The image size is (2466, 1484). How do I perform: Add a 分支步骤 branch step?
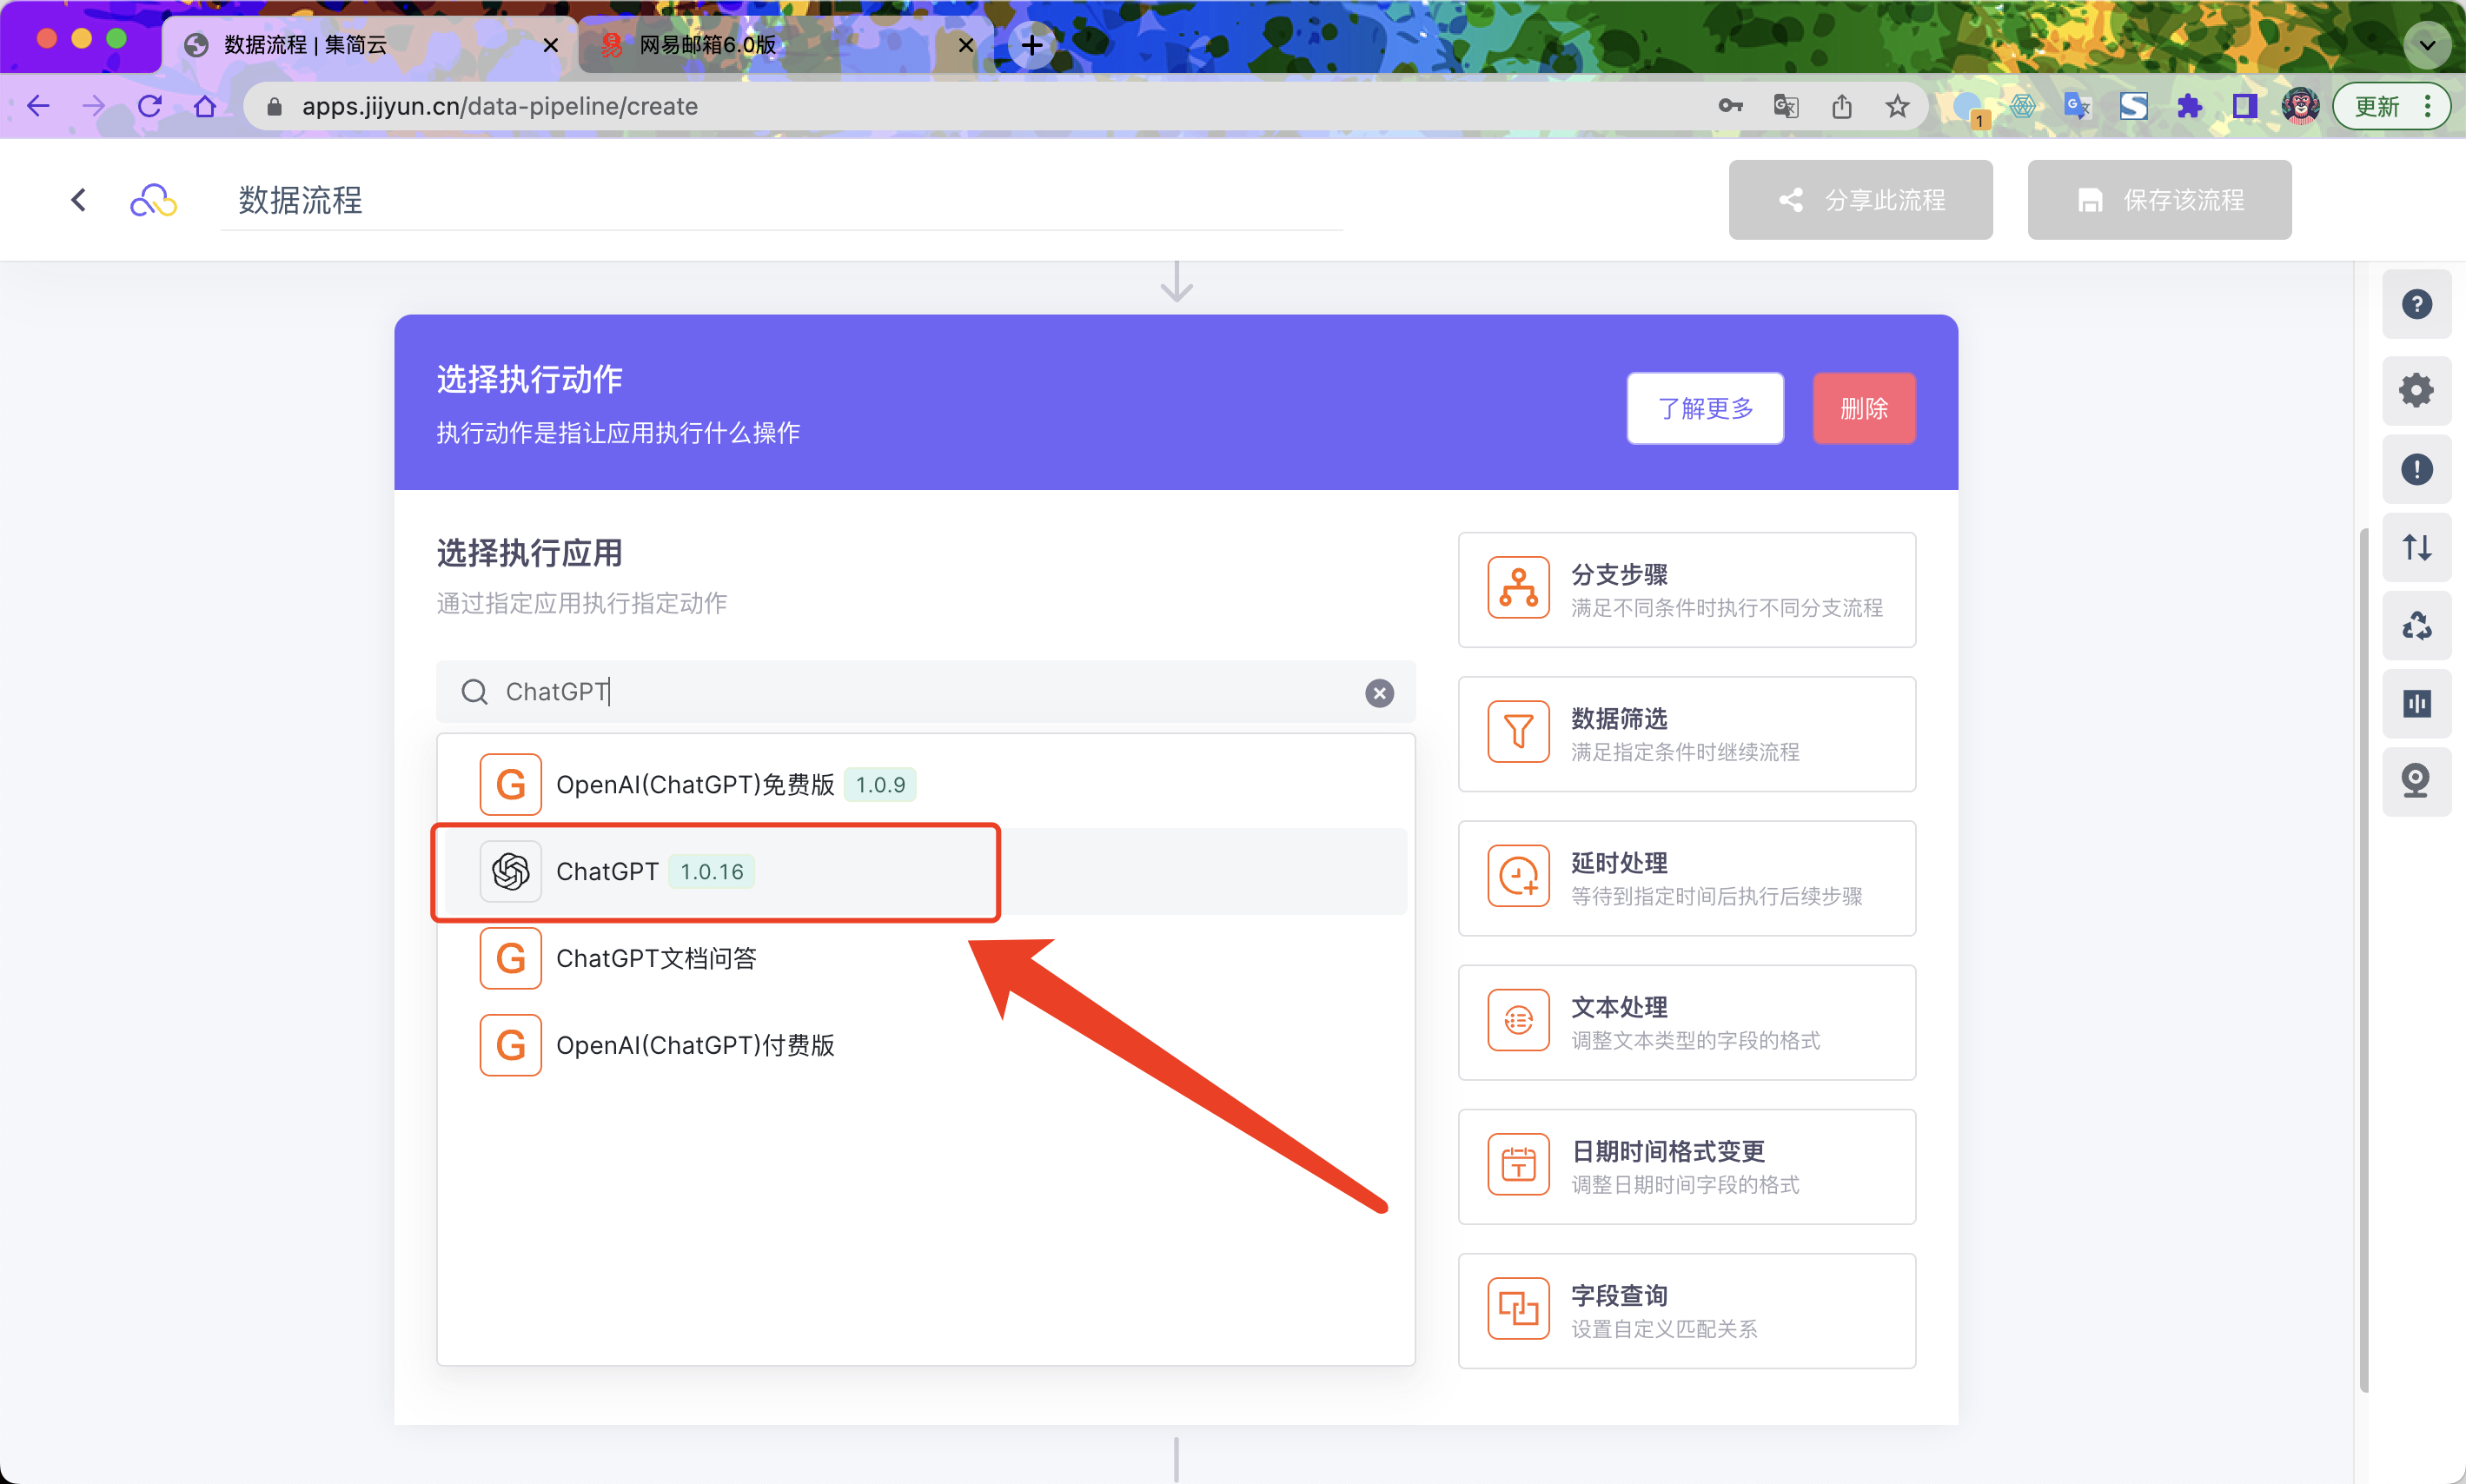[x=1686, y=590]
